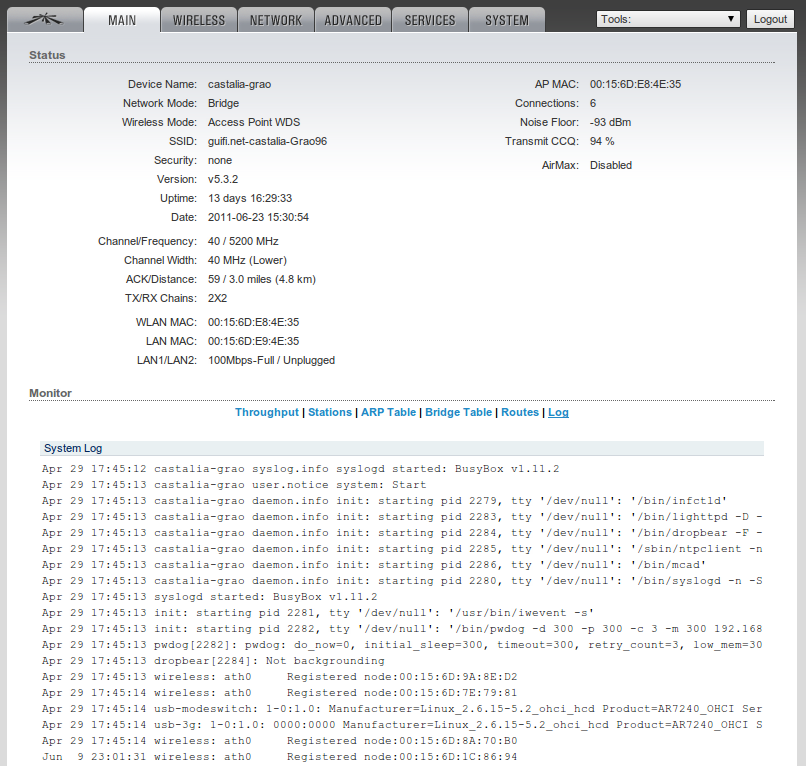
Task: Go to the NETWORK tab
Action: click(x=276, y=20)
